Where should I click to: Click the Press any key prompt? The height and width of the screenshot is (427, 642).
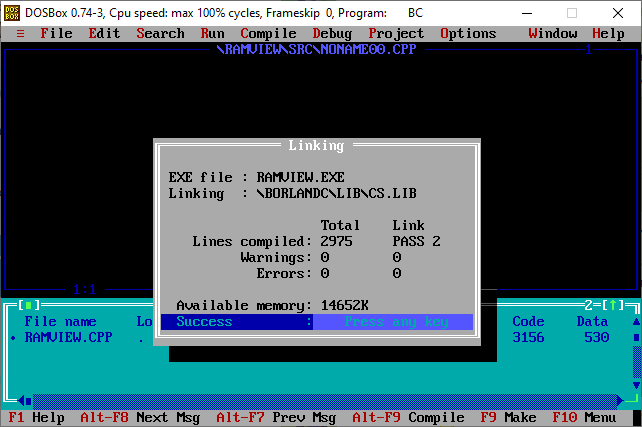(396, 322)
